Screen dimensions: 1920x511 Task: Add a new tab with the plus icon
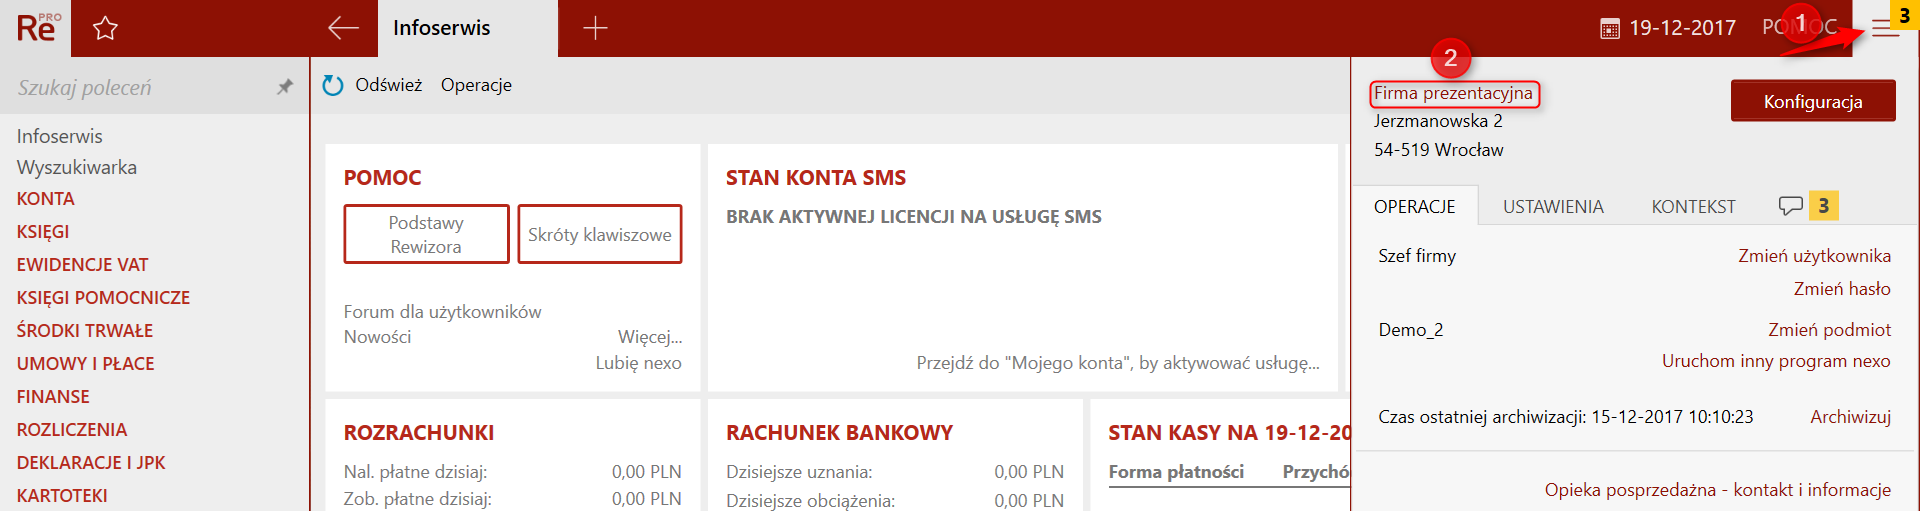pos(595,28)
